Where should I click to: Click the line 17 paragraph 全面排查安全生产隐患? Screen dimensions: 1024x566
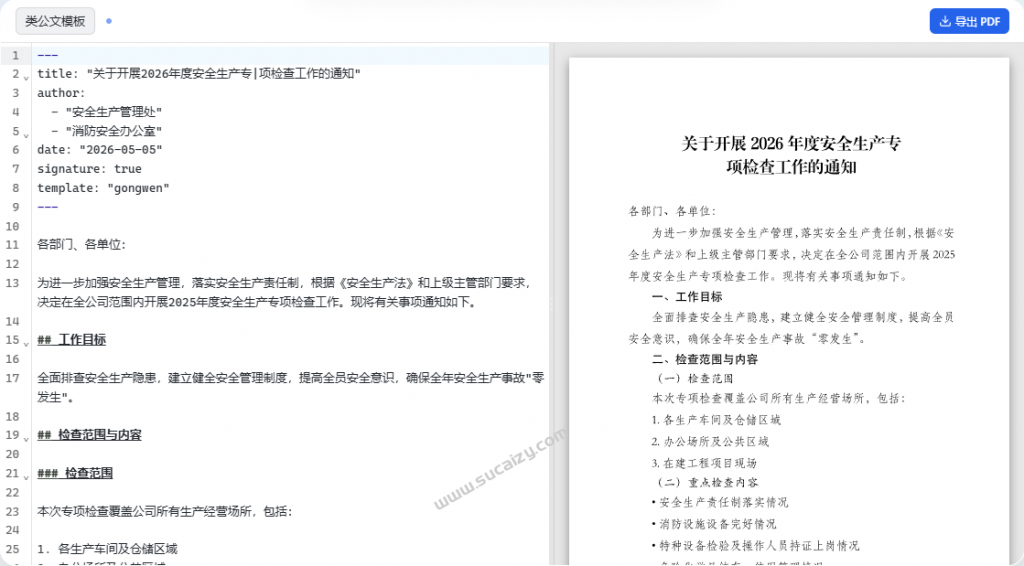pos(291,387)
